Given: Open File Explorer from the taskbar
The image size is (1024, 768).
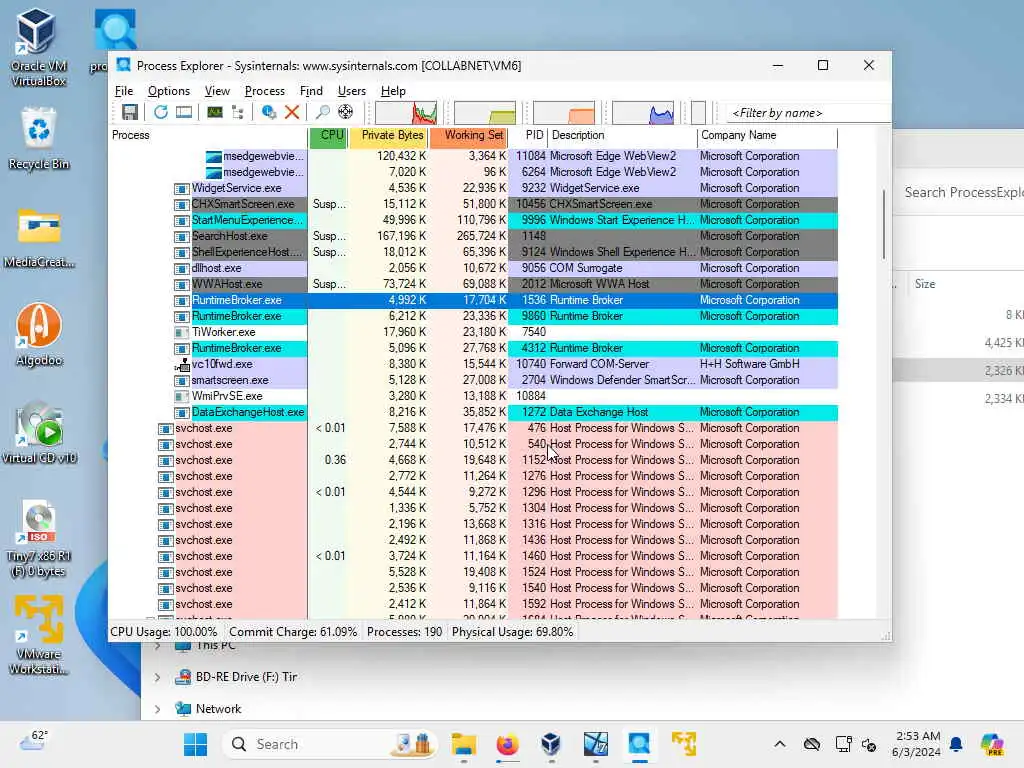Looking at the screenshot, I should (x=464, y=744).
